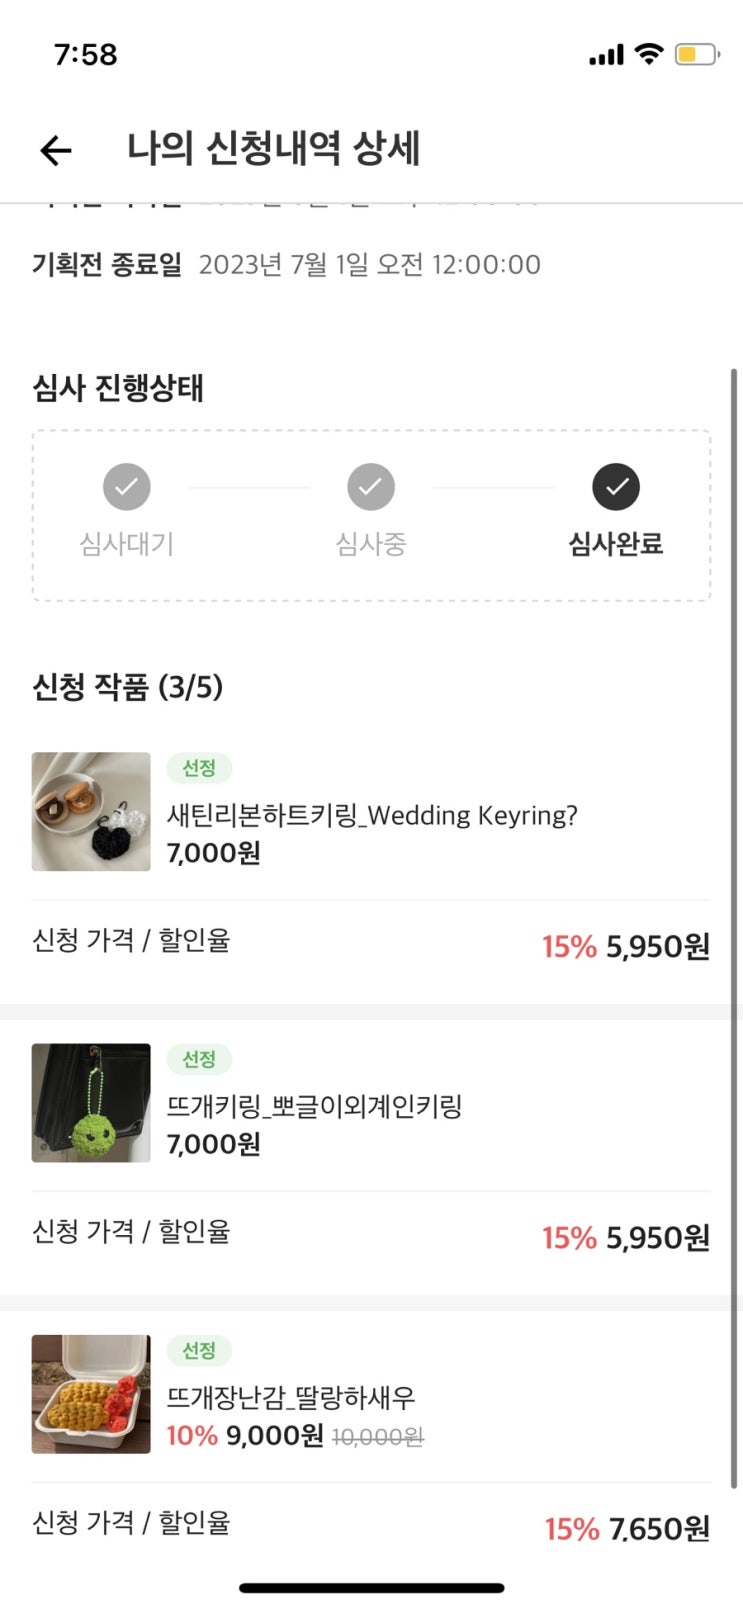Screen dimensions: 743x1609
Task: Open 뜨개키링_뽀글이외계인키링 product title
Action: click(314, 1106)
